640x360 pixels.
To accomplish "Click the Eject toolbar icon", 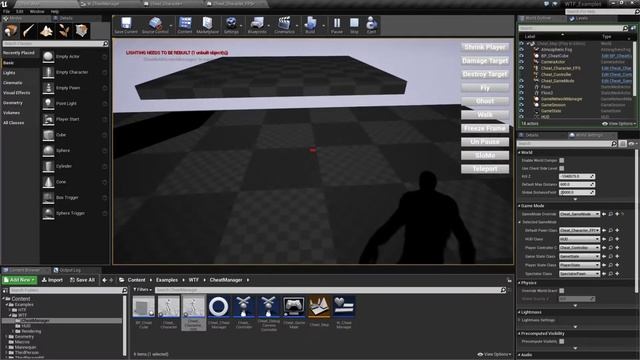I will [x=371, y=25].
